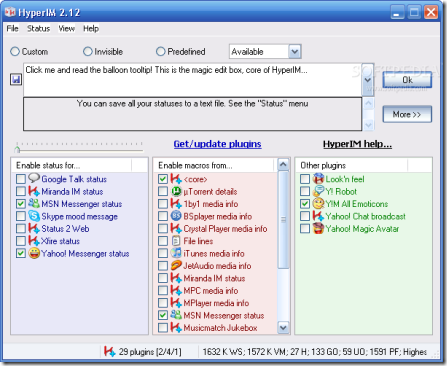Click the Enable macros from column header
The width and height of the screenshot is (447, 366).
coord(213,165)
